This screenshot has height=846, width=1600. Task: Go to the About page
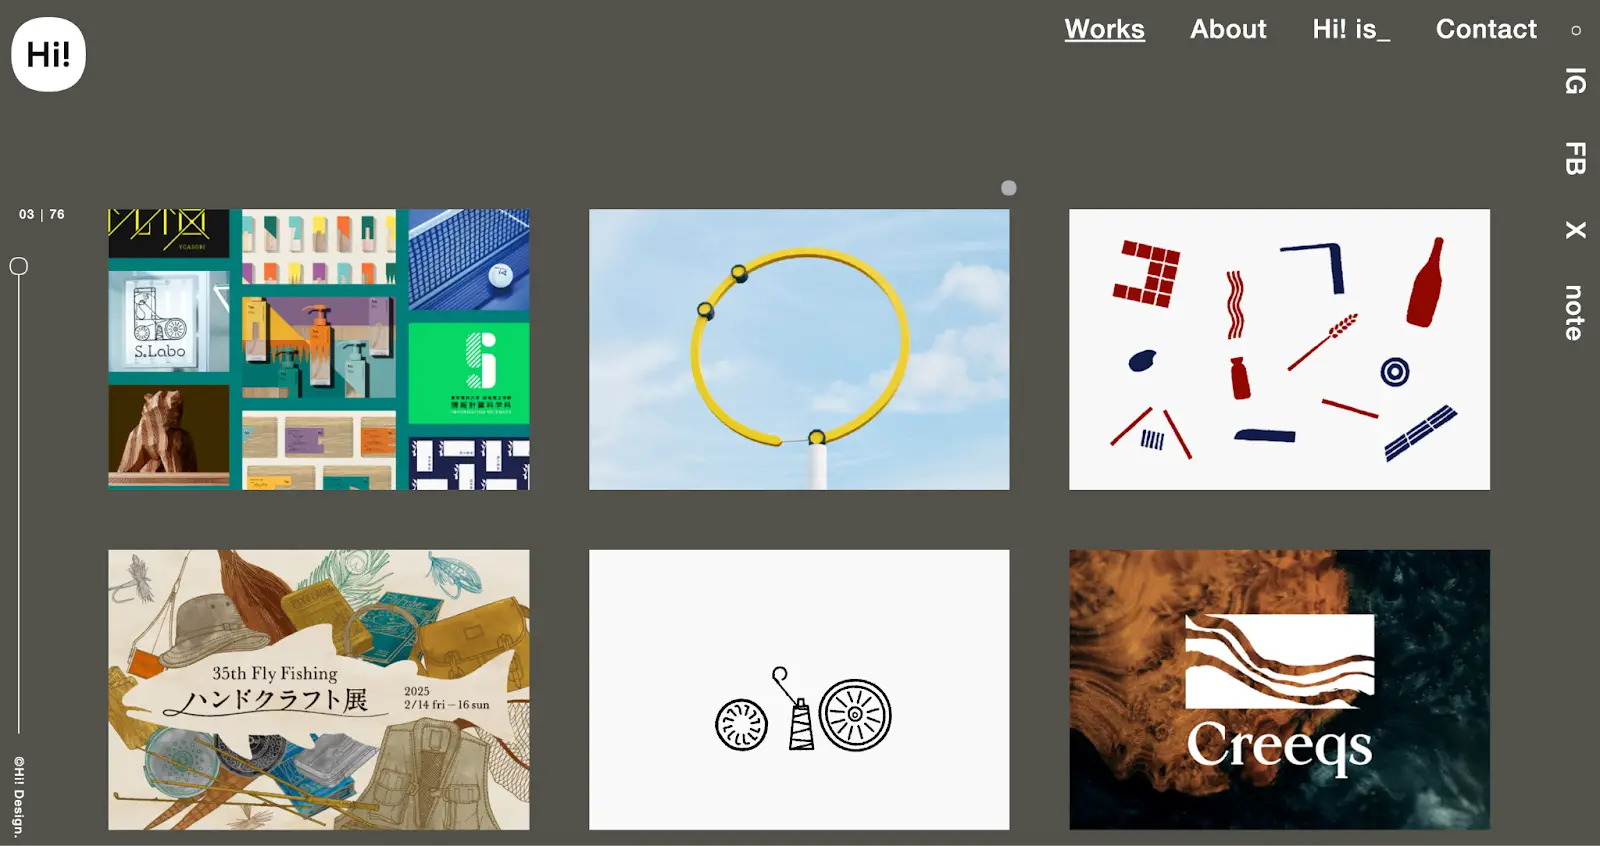coord(1228,29)
